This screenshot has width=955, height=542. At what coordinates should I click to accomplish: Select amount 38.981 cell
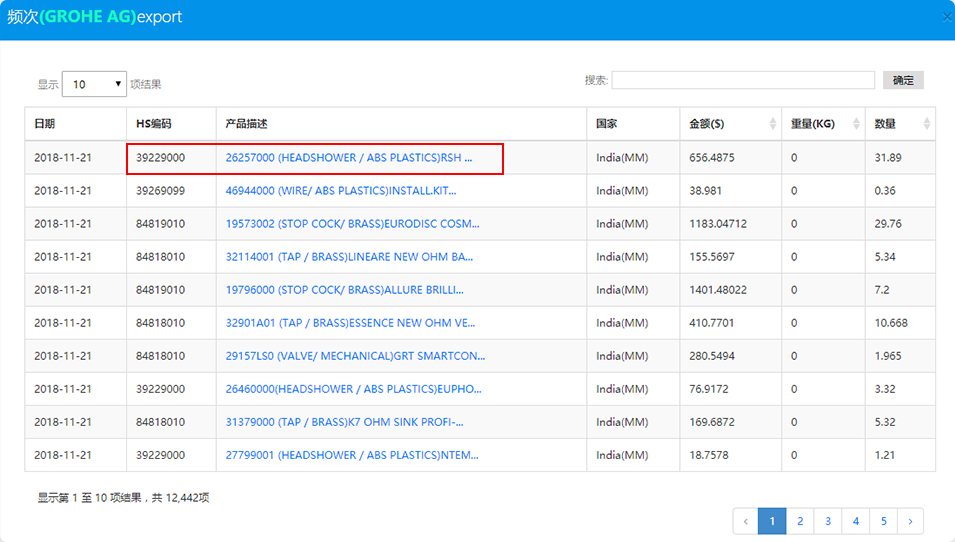tap(731, 191)
